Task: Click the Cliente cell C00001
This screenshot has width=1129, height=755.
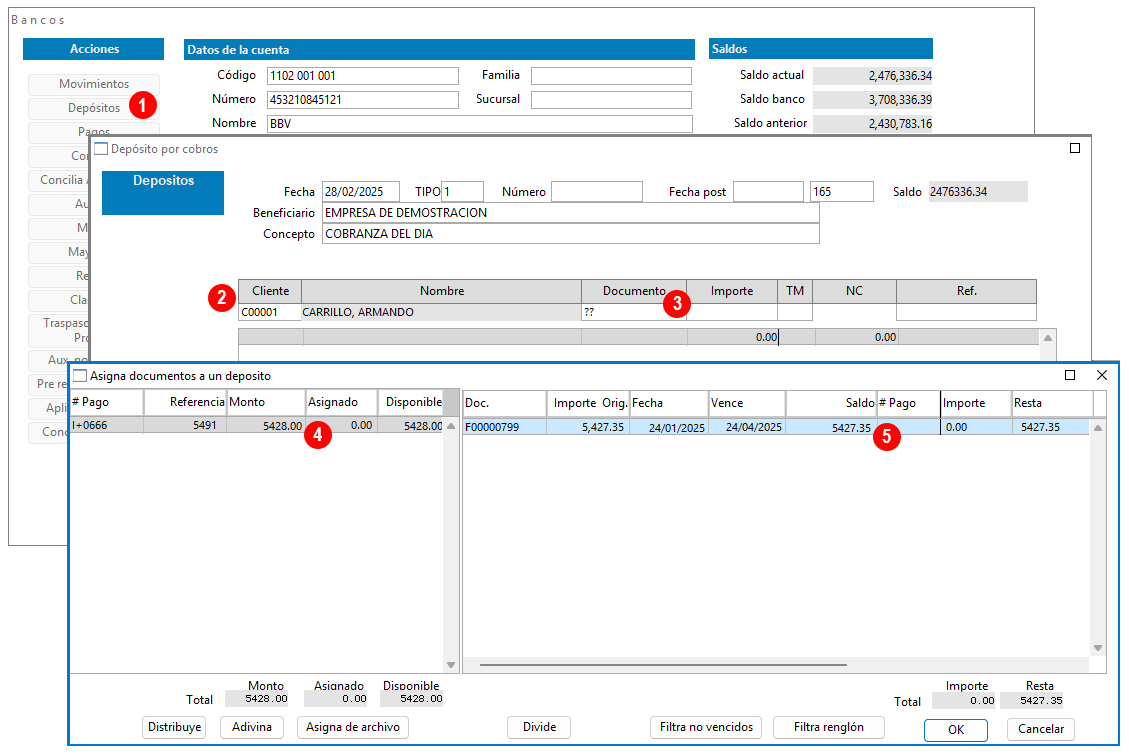Action: [270, 312]
